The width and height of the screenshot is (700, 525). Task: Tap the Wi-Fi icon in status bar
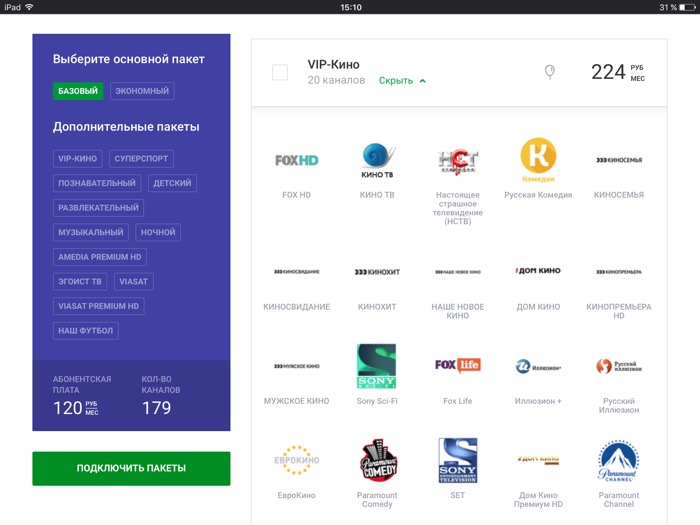point(29,7)
